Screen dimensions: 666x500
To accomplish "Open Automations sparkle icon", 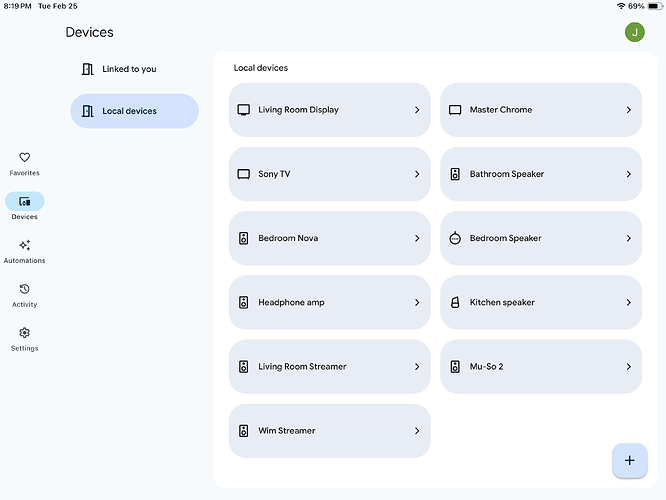I will [25, 245].
